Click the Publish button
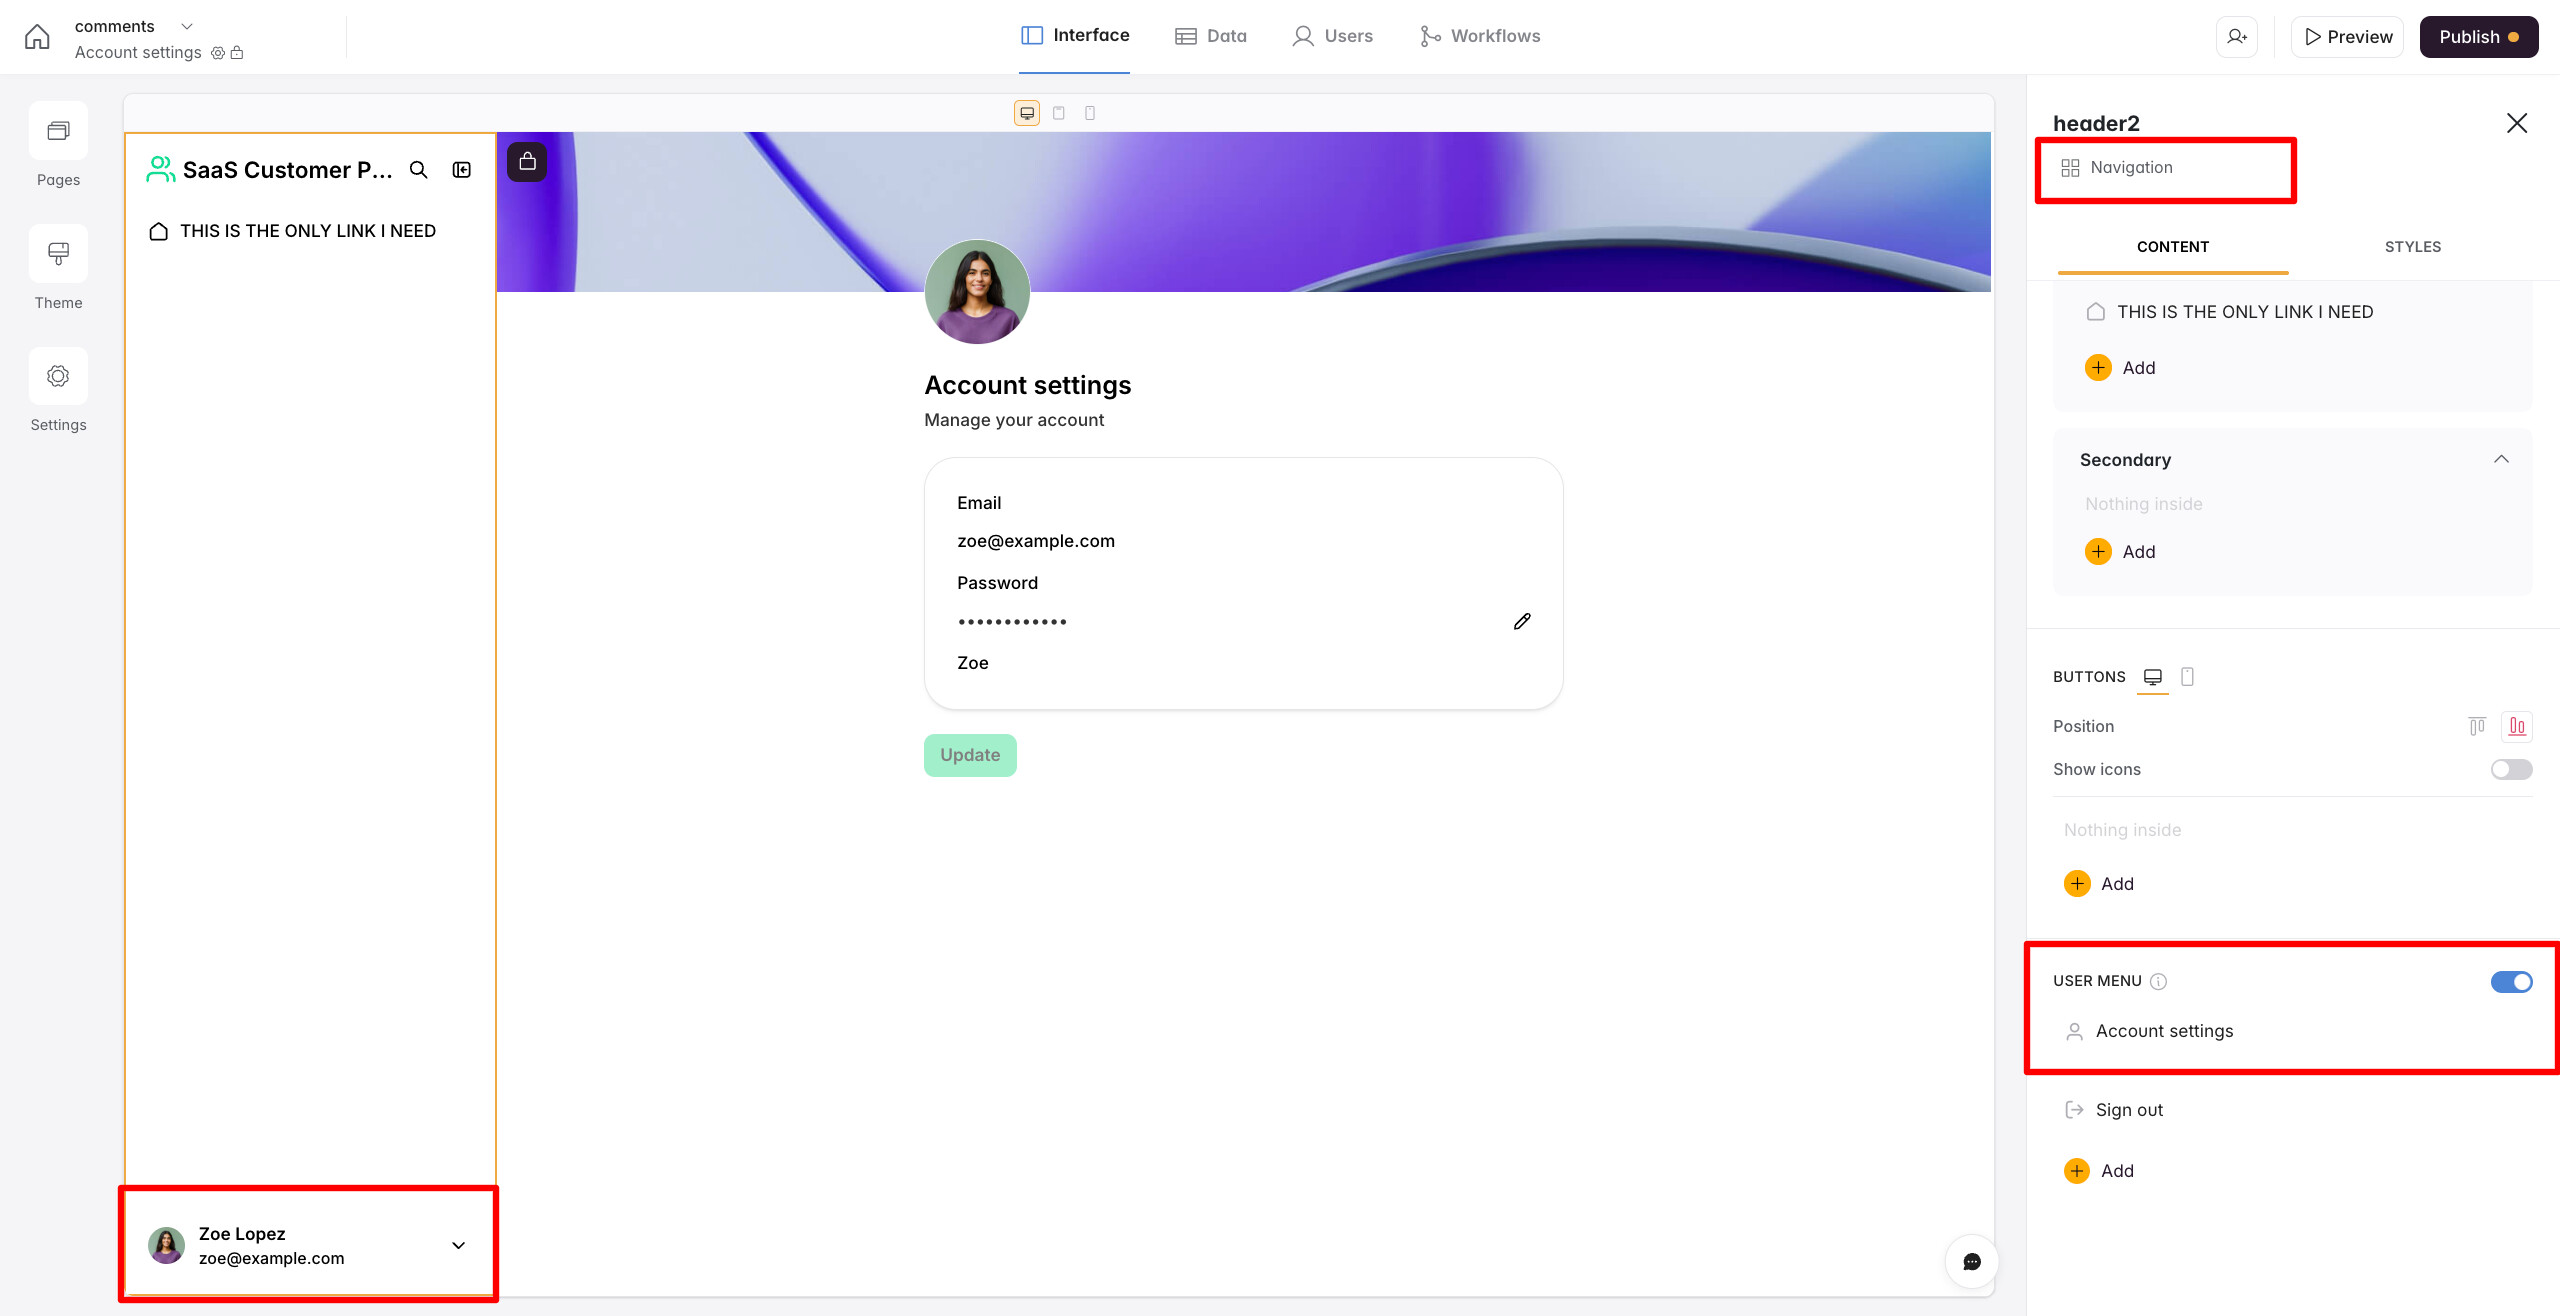 click(x=2478, y=37)
